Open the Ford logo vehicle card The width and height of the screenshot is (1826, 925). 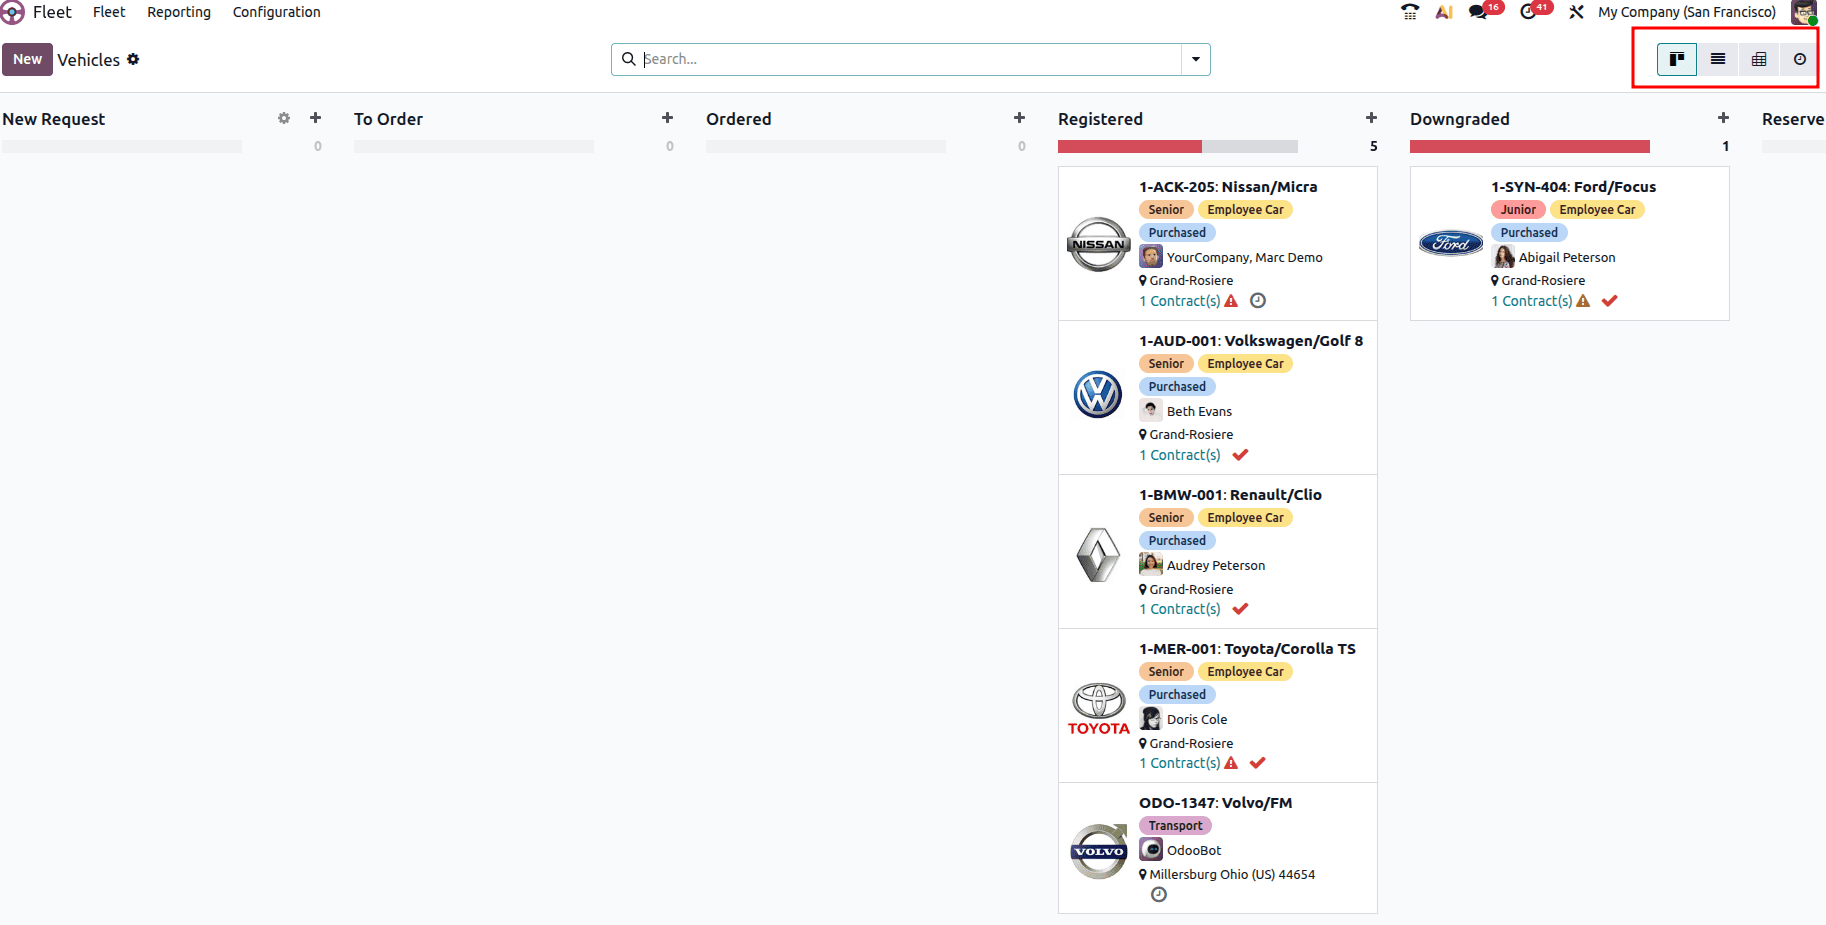tap(1451, 243)
